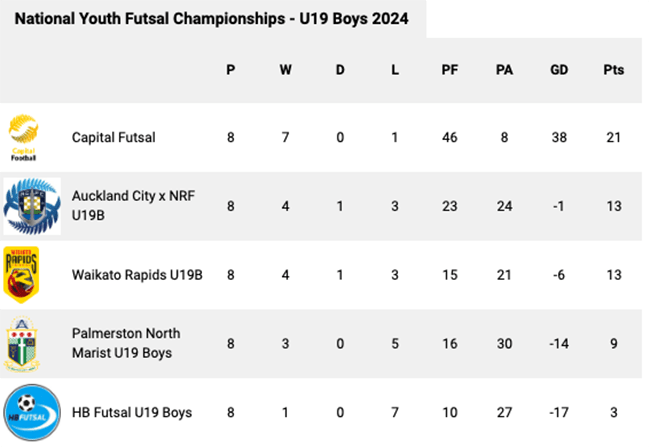The image size is (650, 447).
Task: Click the PF column header
Action: coord(450,70)
